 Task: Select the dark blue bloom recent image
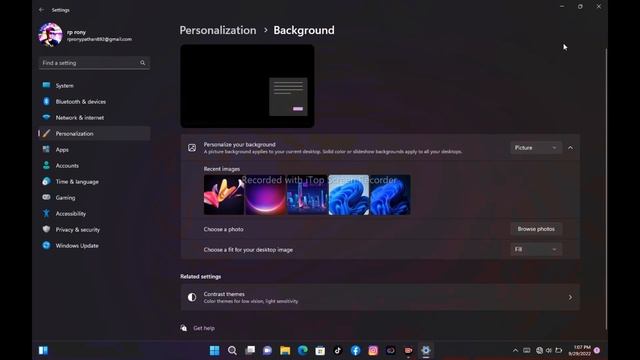point(390,195)
